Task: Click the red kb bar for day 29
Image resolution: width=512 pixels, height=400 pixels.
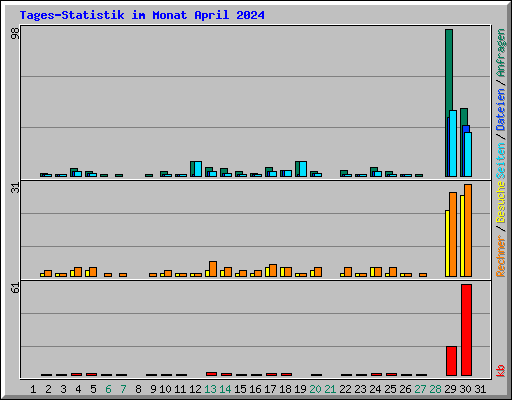Action: point(451,361)
